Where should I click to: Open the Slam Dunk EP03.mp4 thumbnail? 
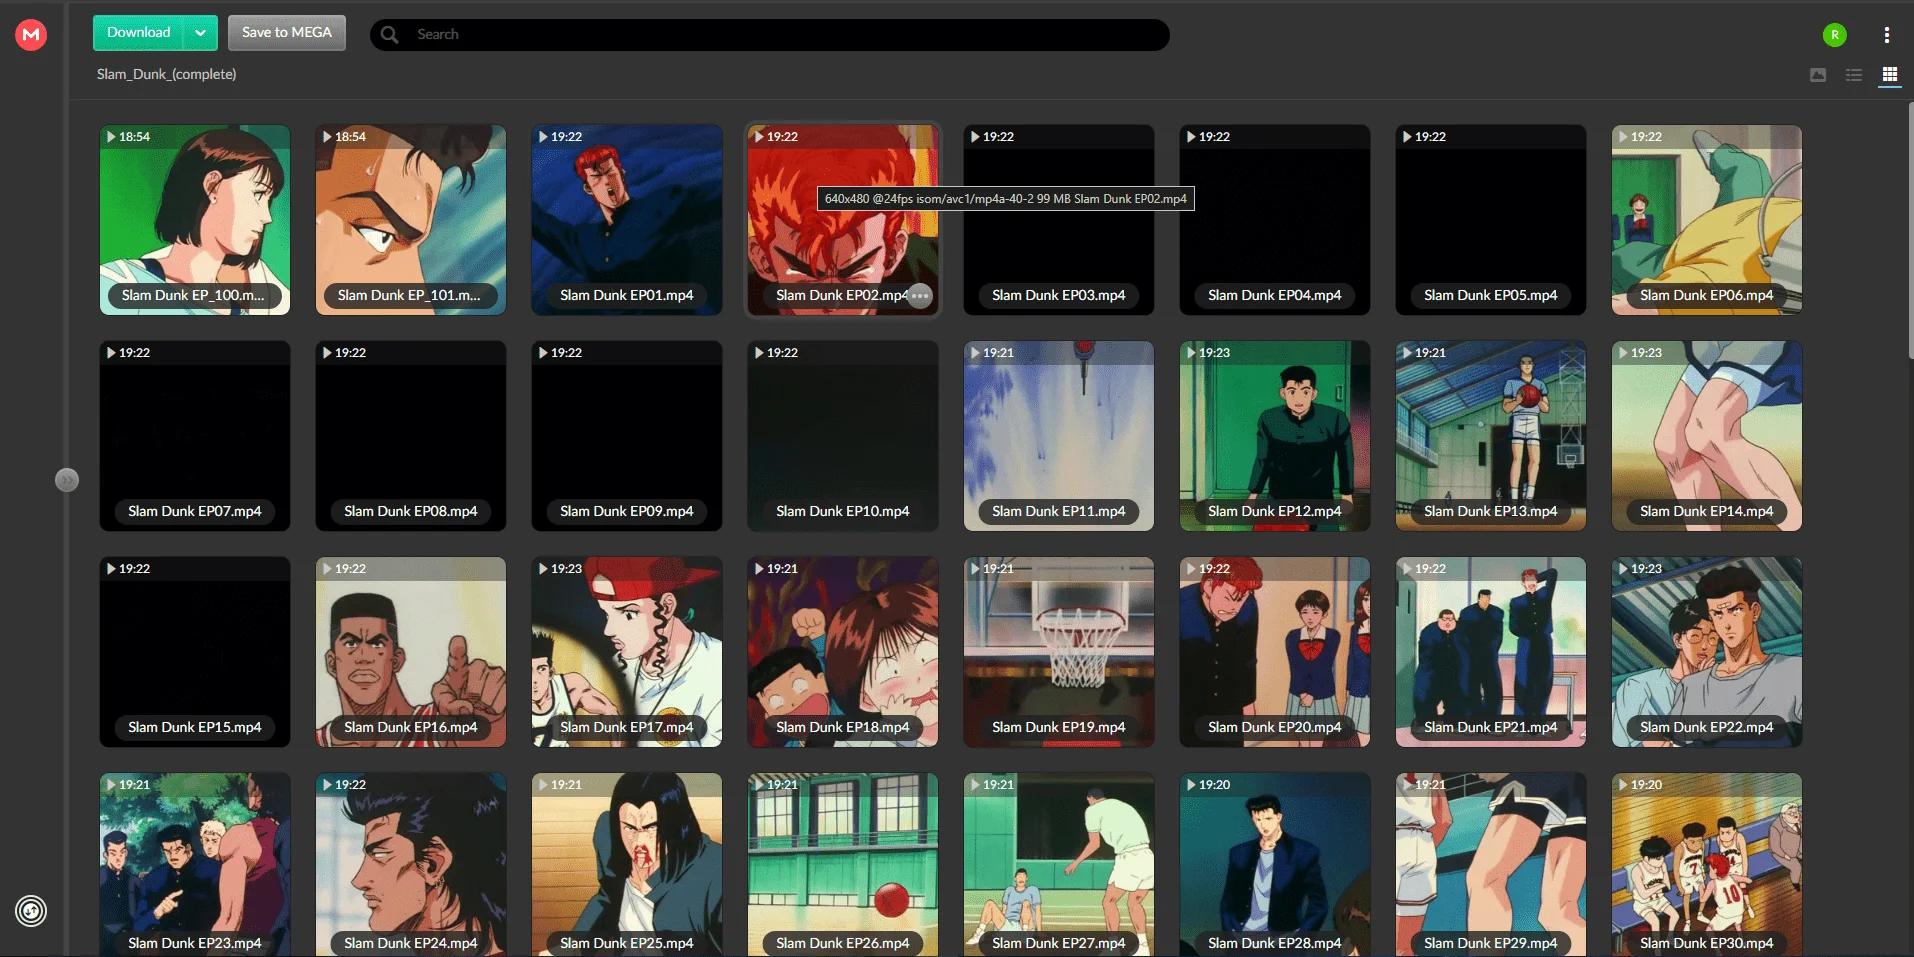[1059, 220]
